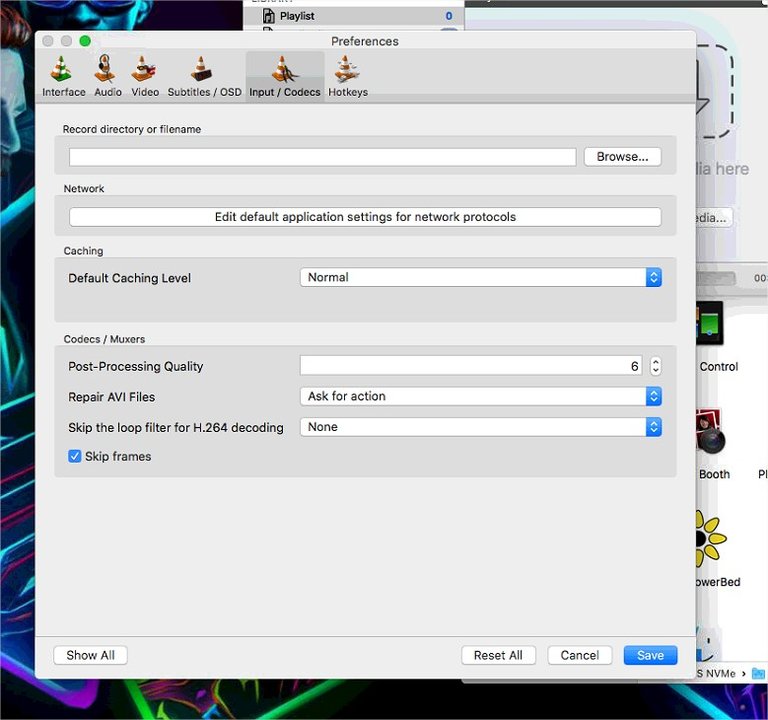
Task: Click the Post-Processing Quality value field
Action: click(471, 366)
